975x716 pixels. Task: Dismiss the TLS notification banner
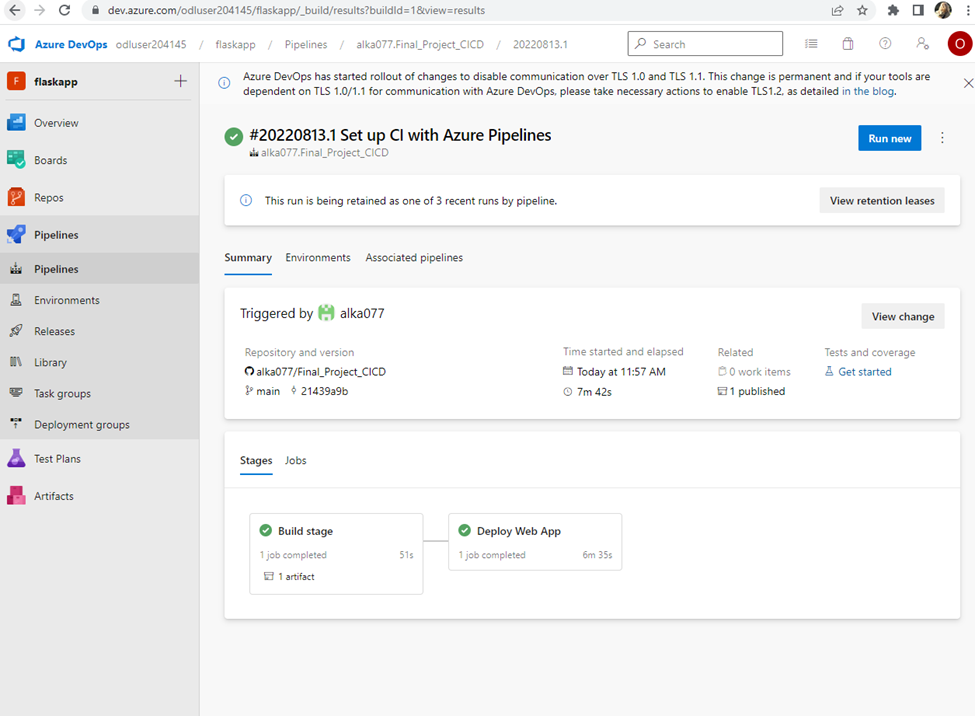tap(968, 83)
